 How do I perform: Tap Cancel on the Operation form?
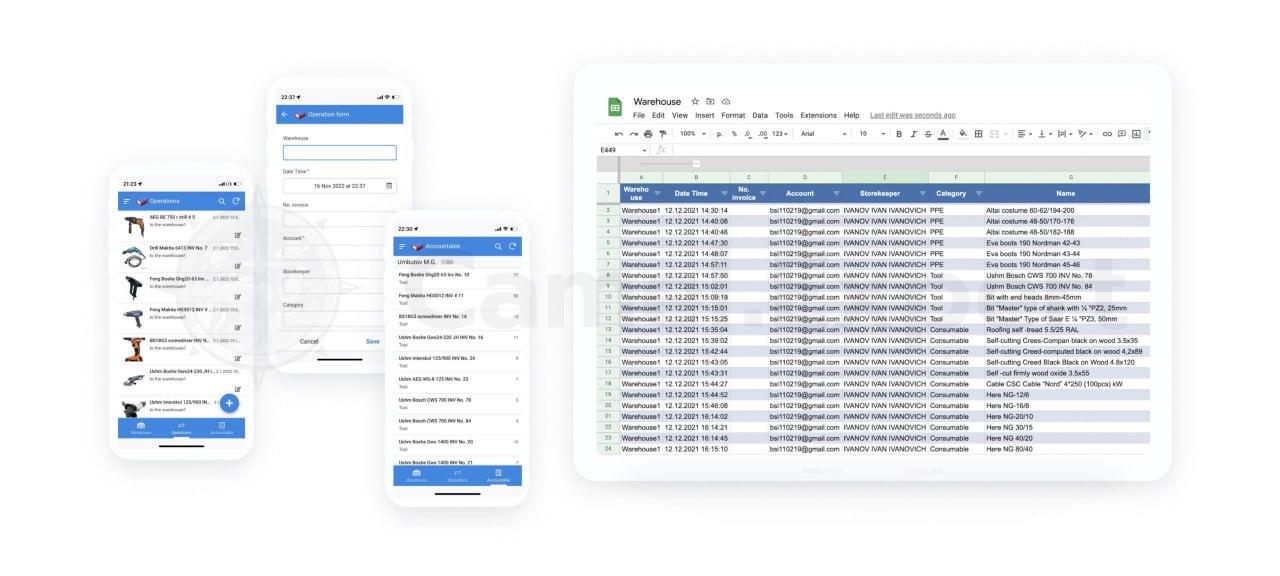tap(309, 342)
